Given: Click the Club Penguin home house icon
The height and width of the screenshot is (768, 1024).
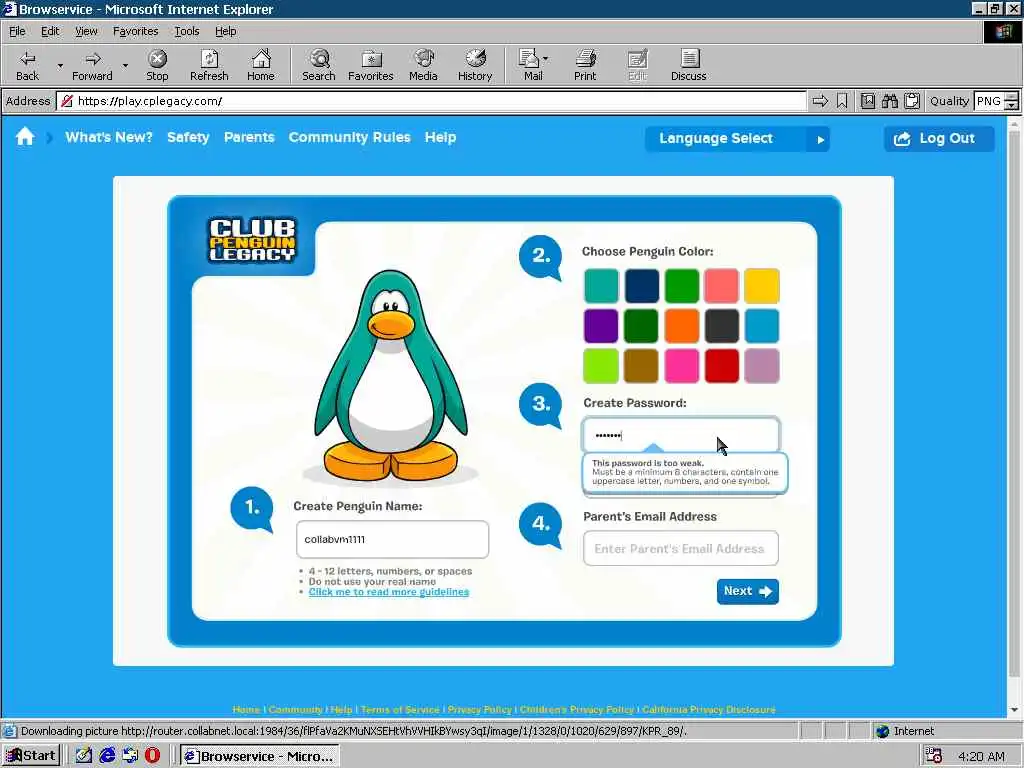Looking at the screenshot, I should tap(25, 136).
